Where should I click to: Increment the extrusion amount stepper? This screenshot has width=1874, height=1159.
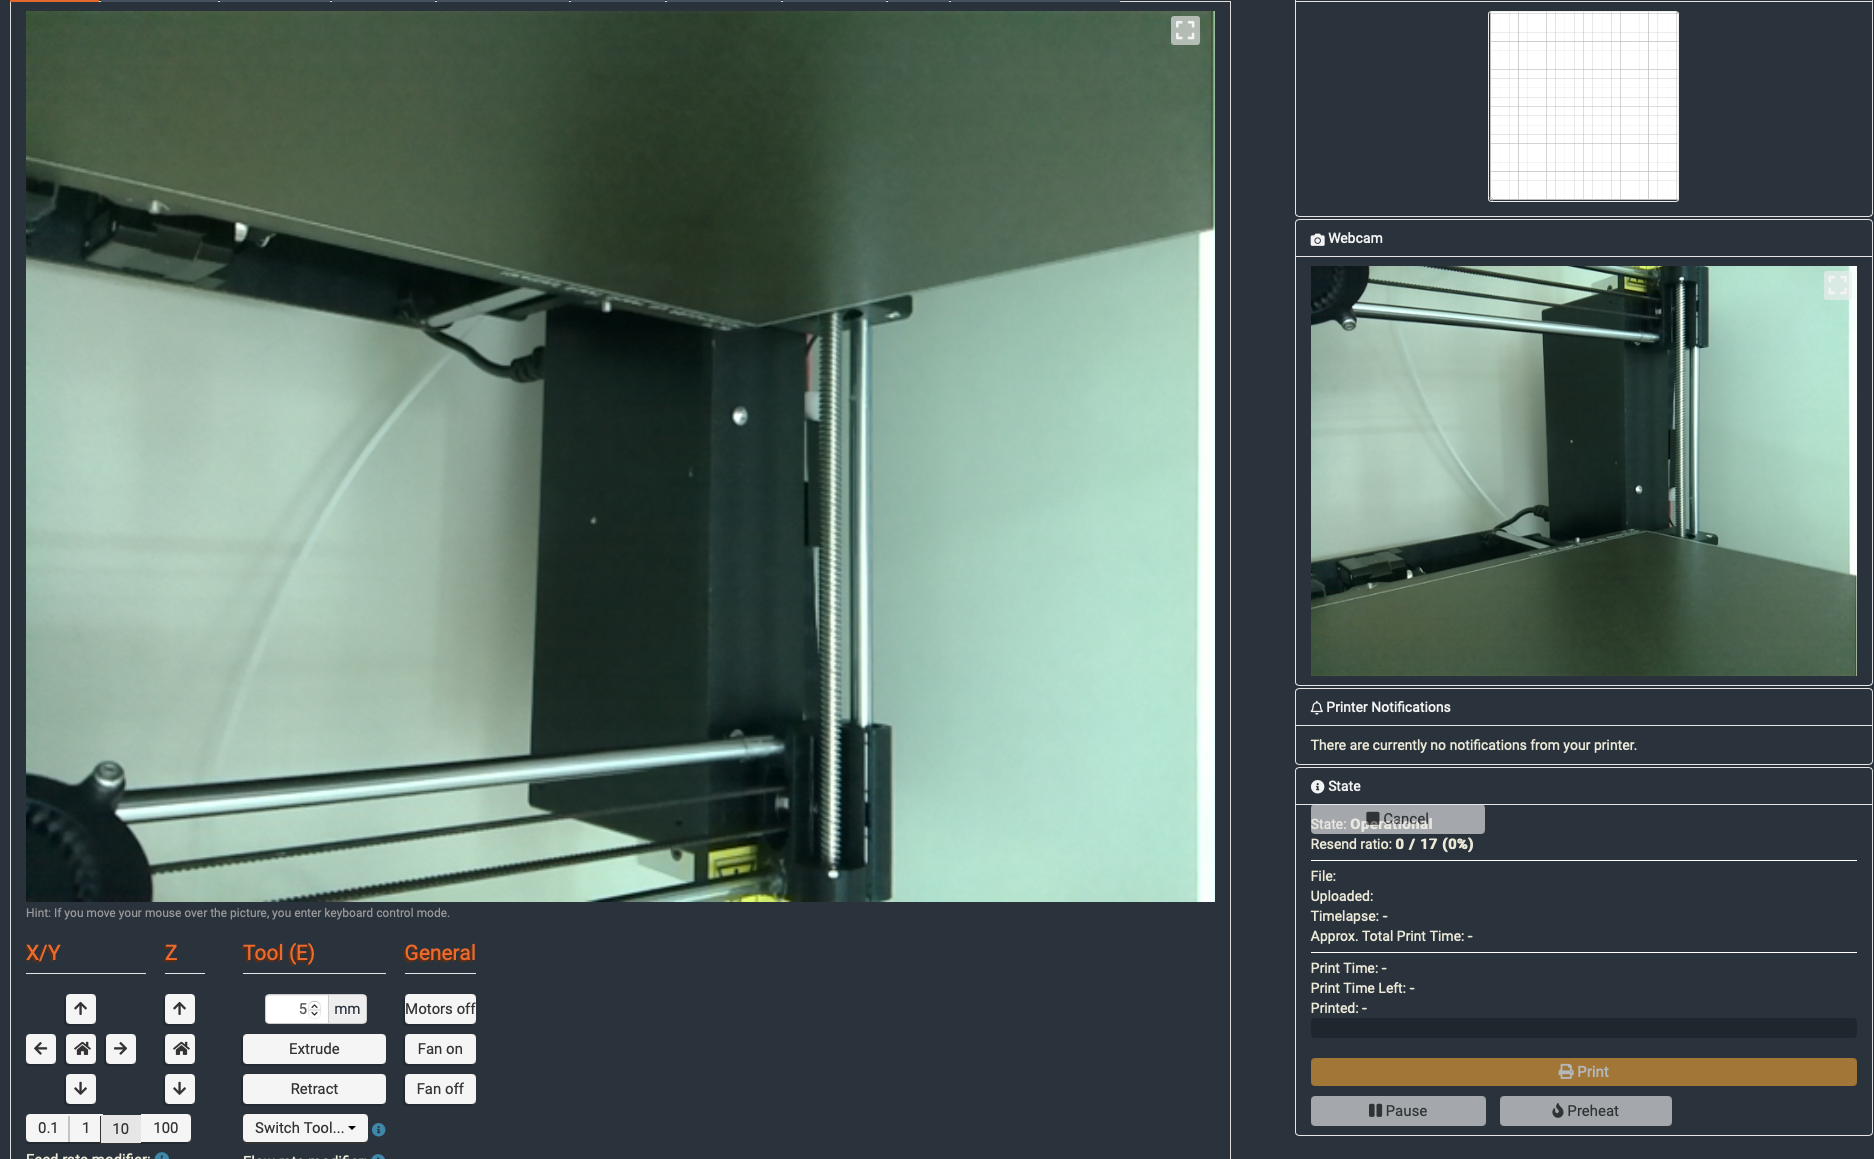pos(315,1004)
